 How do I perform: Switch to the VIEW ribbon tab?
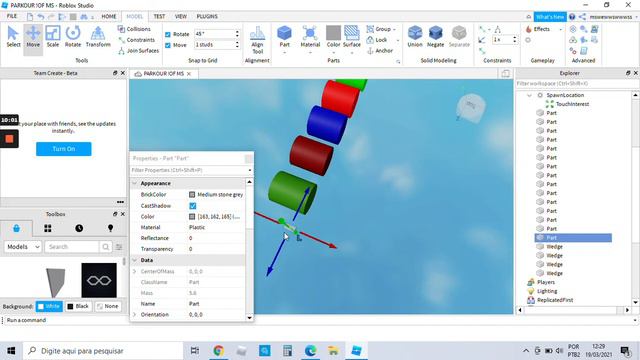coord(181,16)
